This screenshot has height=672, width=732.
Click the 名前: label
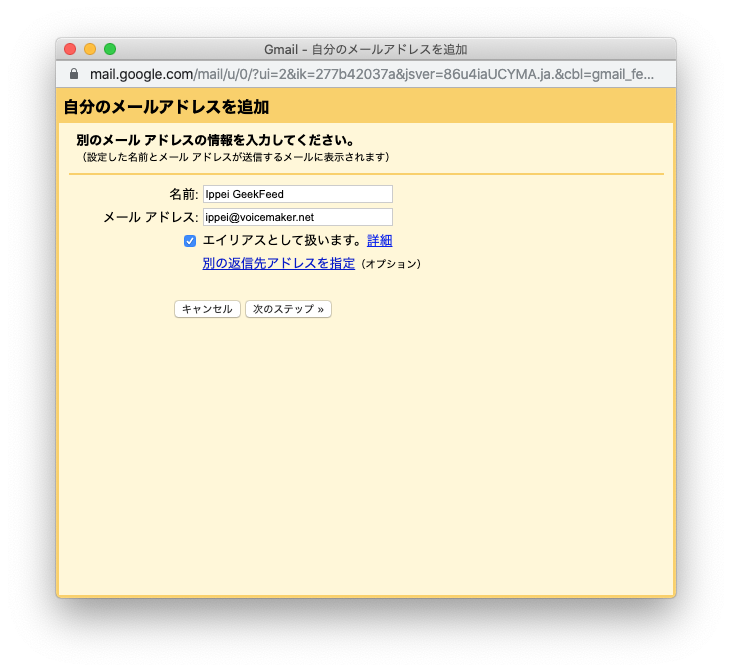pos(183,194)
